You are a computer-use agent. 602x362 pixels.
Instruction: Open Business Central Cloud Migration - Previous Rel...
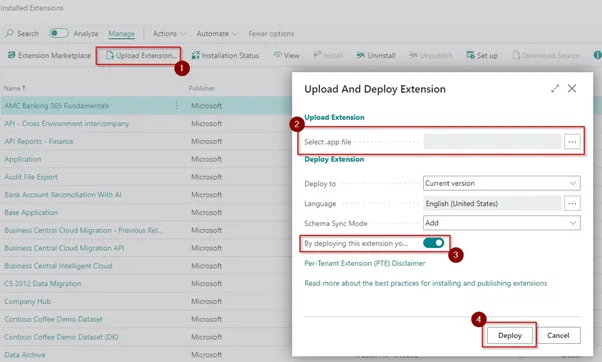point(84,230)
